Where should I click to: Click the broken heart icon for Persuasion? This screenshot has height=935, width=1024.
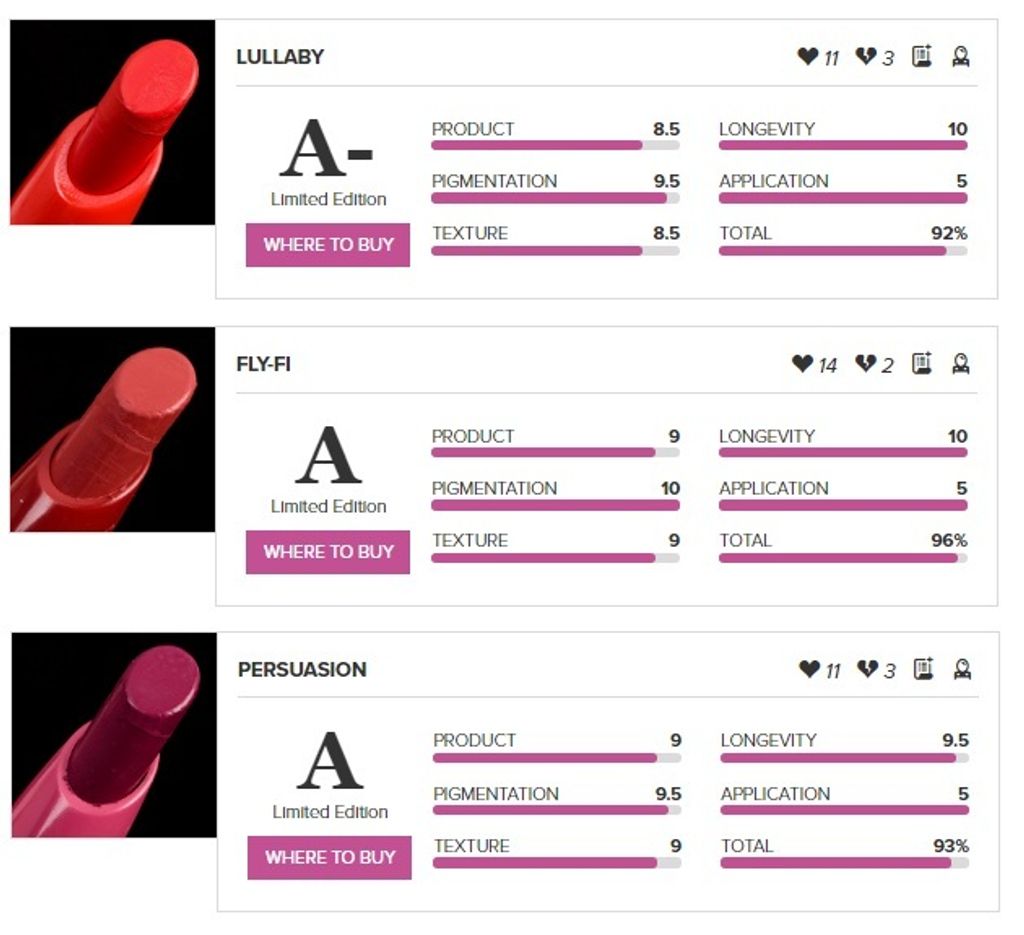click(866, 669)
